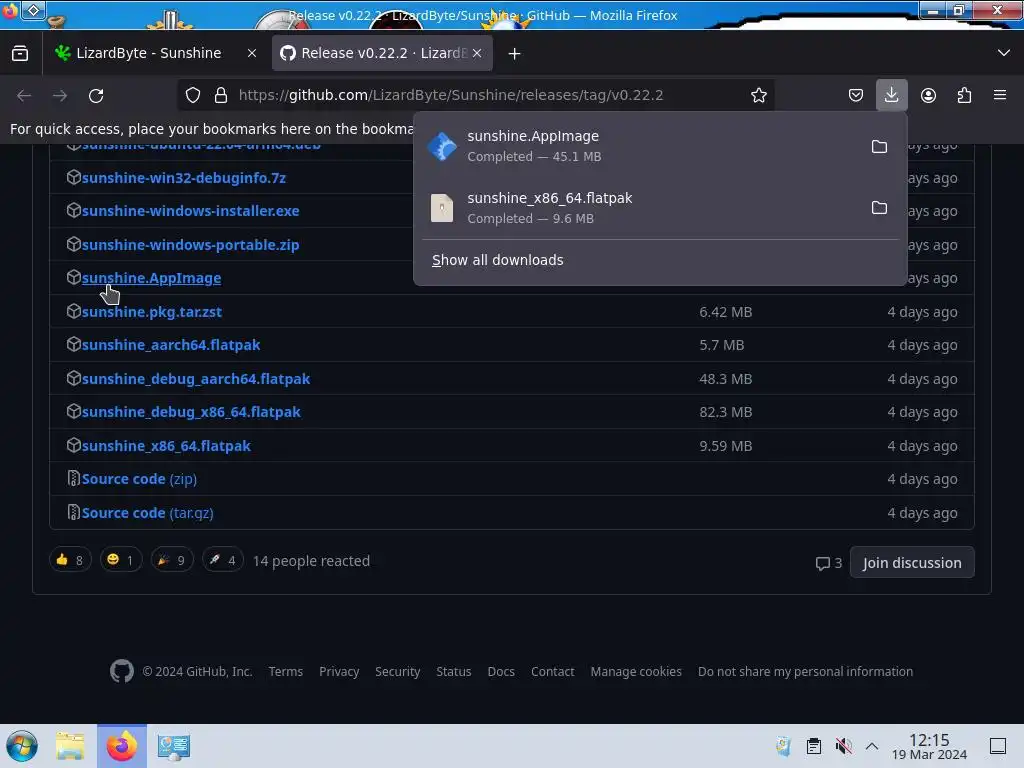
Task: Open the Docs footer link
Action: pyautogui.click(x=501, y=671)
